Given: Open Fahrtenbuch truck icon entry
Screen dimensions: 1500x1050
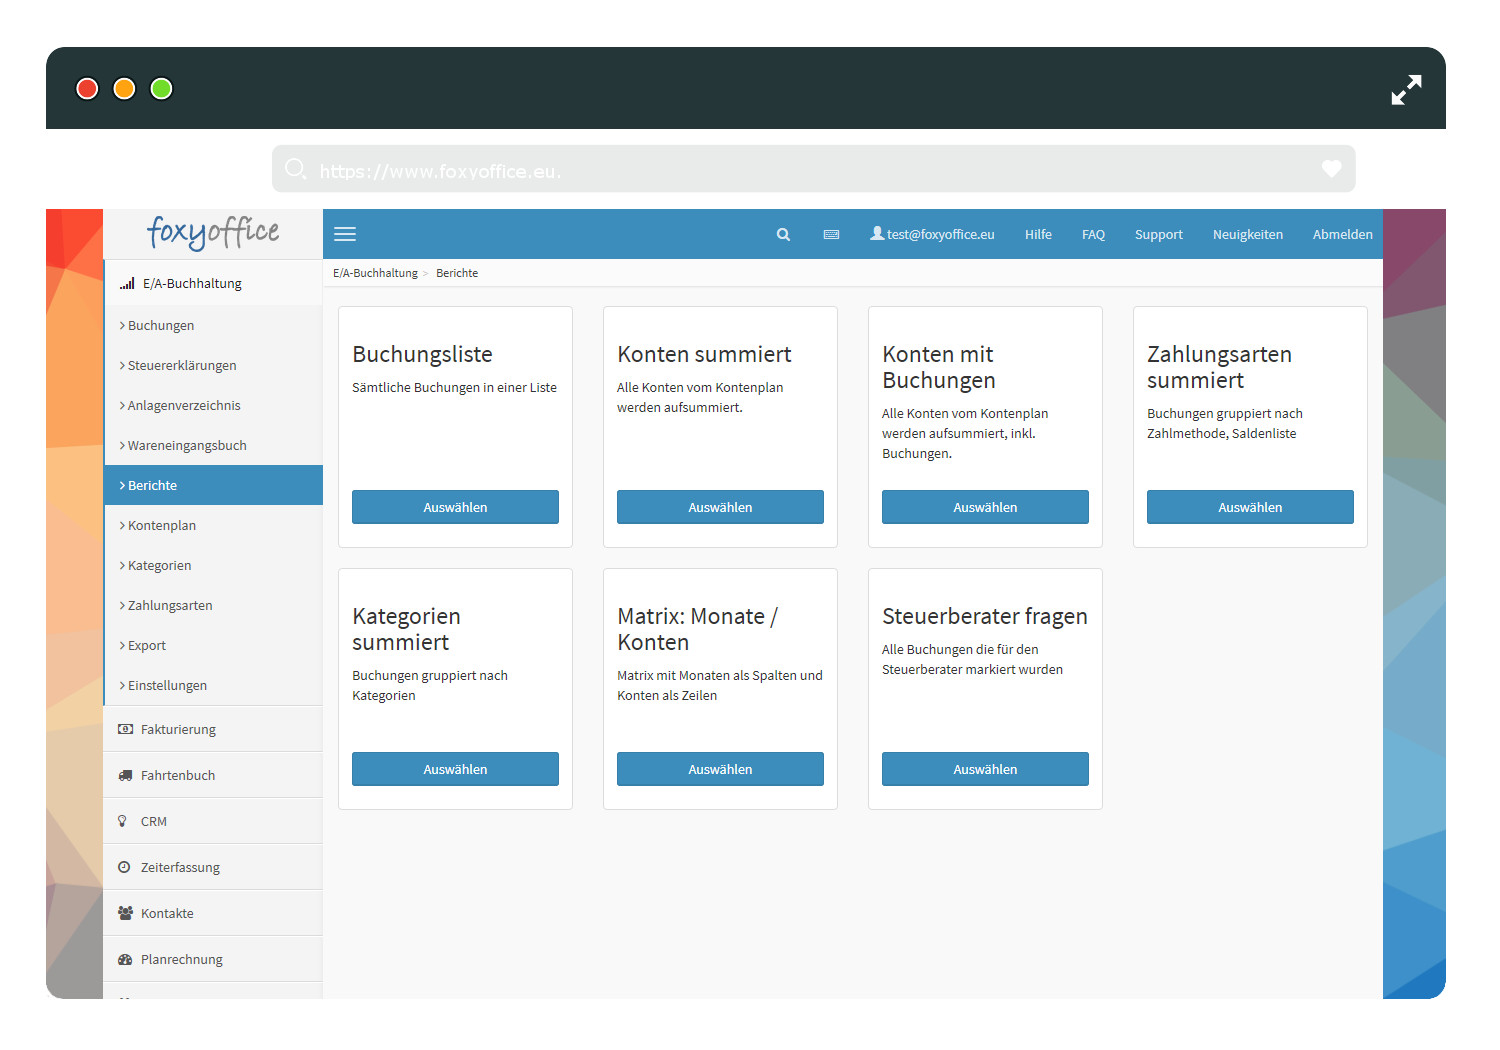Looking at the screenshot, I should click(x=177, y=775).
